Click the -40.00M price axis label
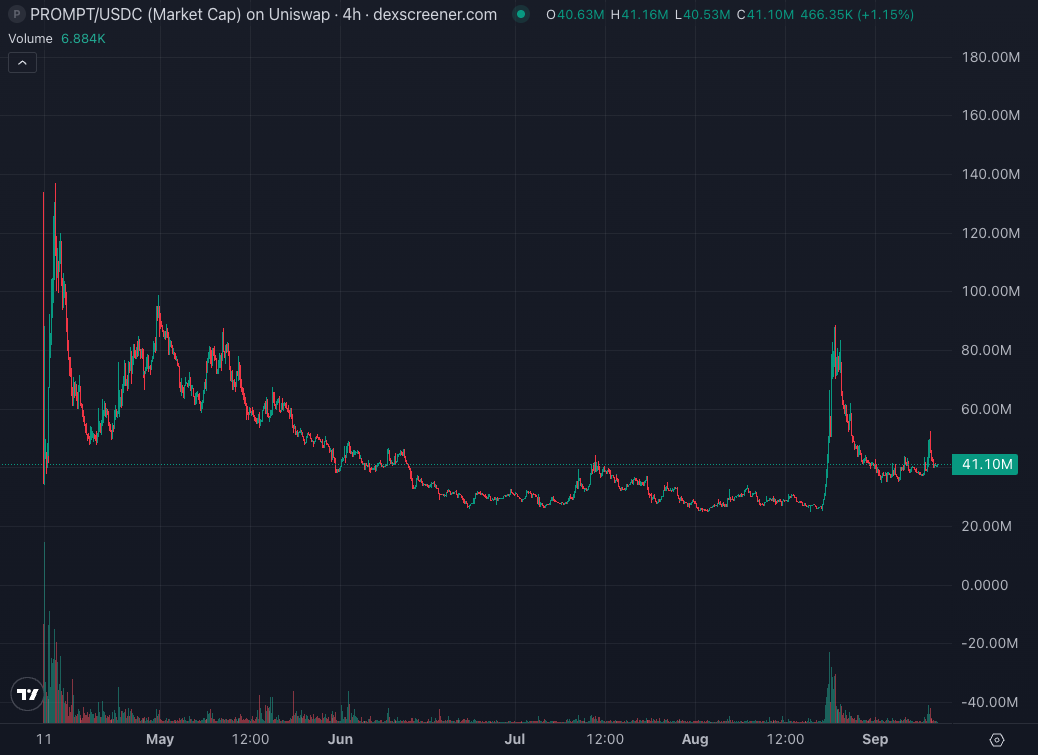Screen dimensions: 1038x755 tap(989, 702)
